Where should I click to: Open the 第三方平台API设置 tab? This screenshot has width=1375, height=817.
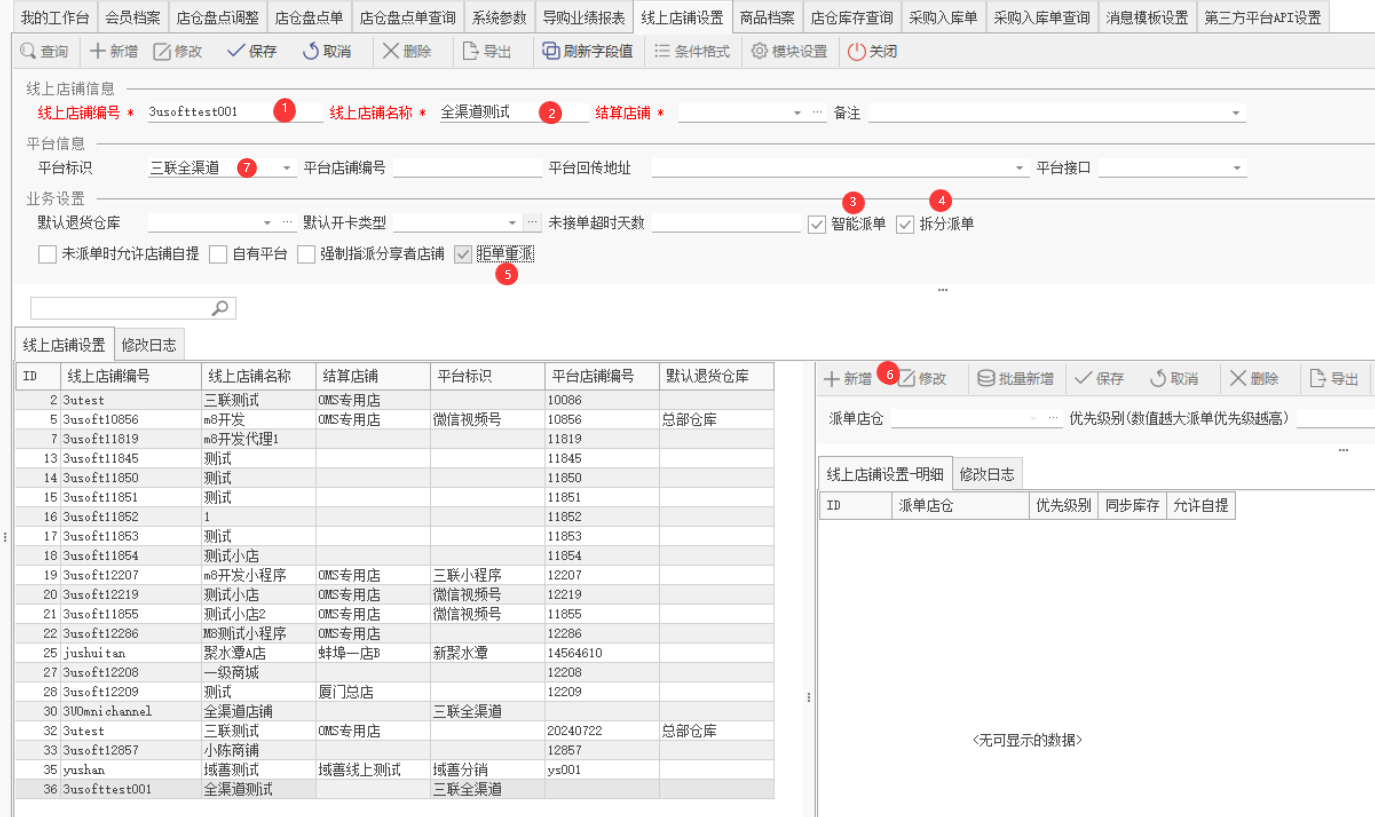(x=1263, y=17)
